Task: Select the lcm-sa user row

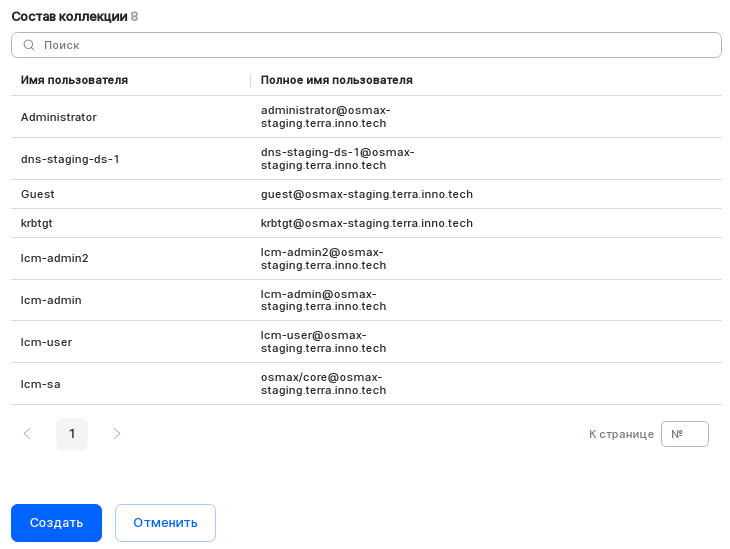Action: 41,384
